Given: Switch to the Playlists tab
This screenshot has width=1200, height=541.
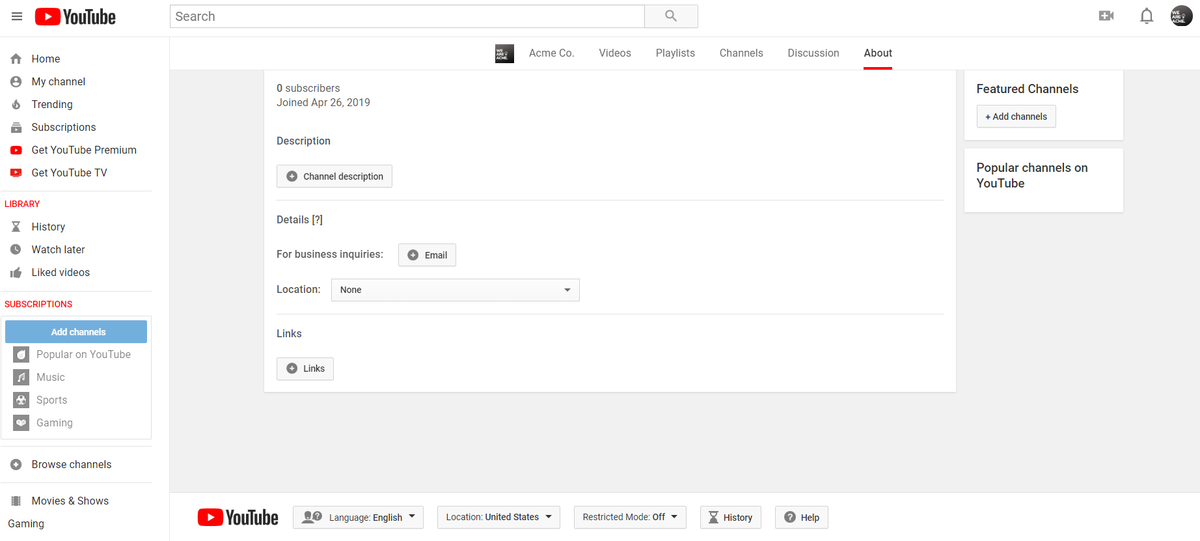Looking at the screenshot, I should tap(675, 53).
